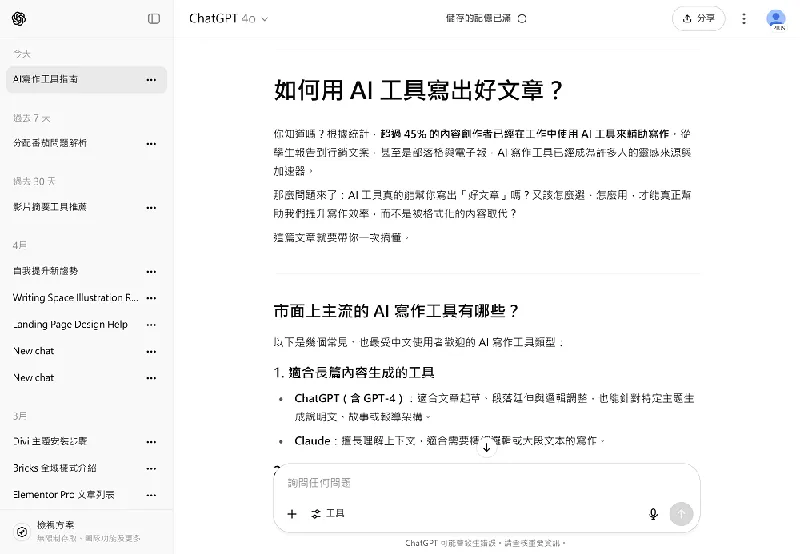Click the send message arrow button
The width and height of the screenshot is (800, 554).
pyautogui.click(x=681, y=514)
